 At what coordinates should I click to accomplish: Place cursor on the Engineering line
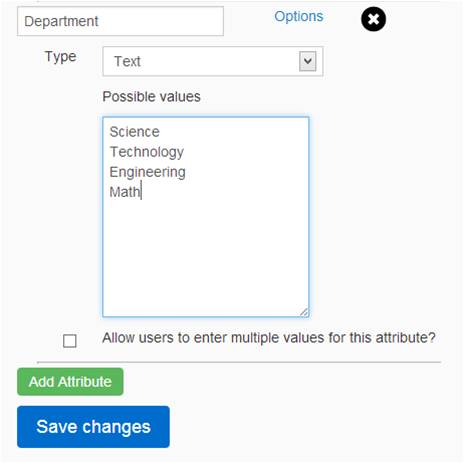[147, 172]
